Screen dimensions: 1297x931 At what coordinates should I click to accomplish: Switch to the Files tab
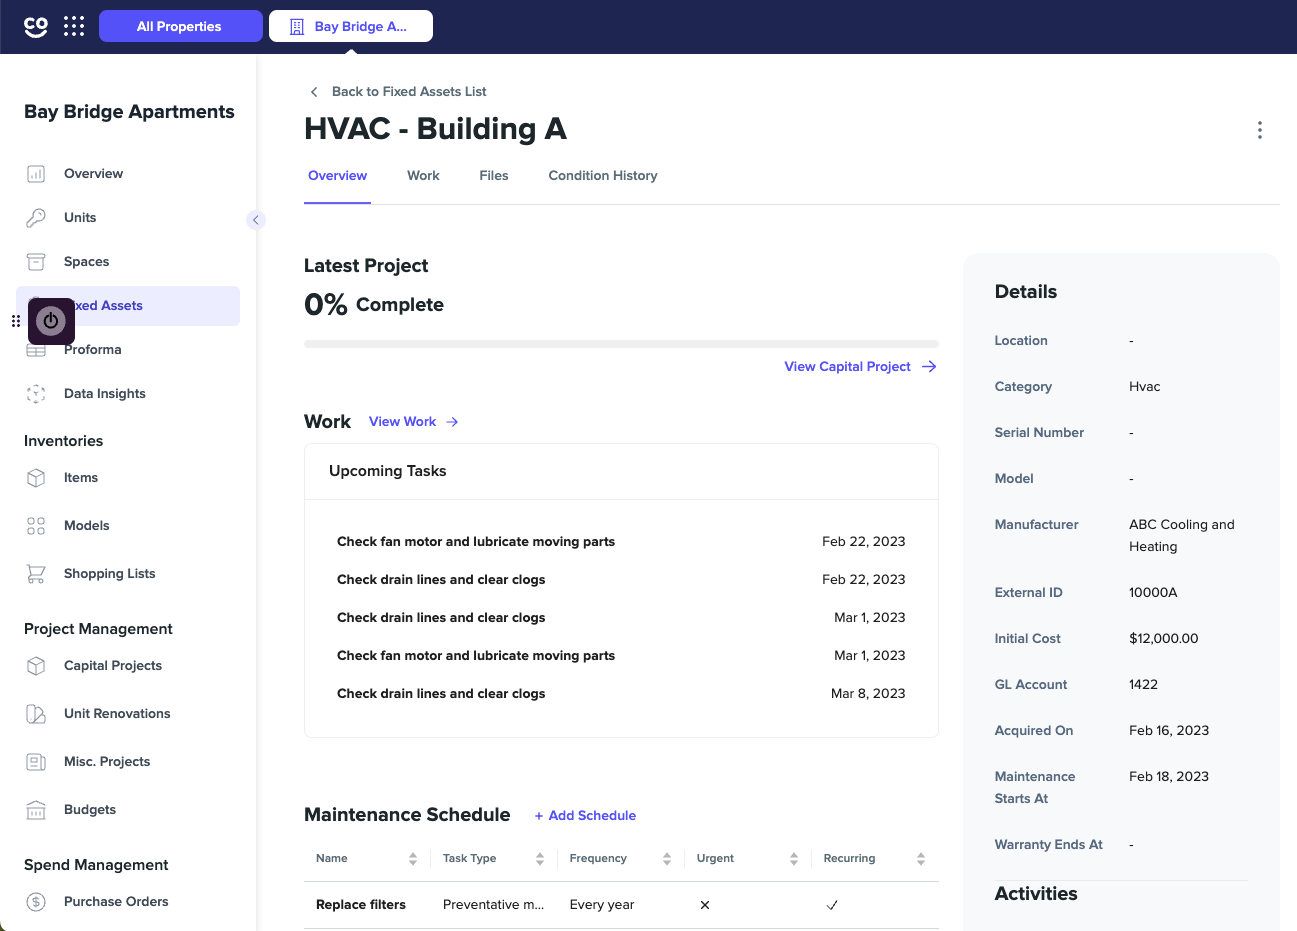point(493,175)
